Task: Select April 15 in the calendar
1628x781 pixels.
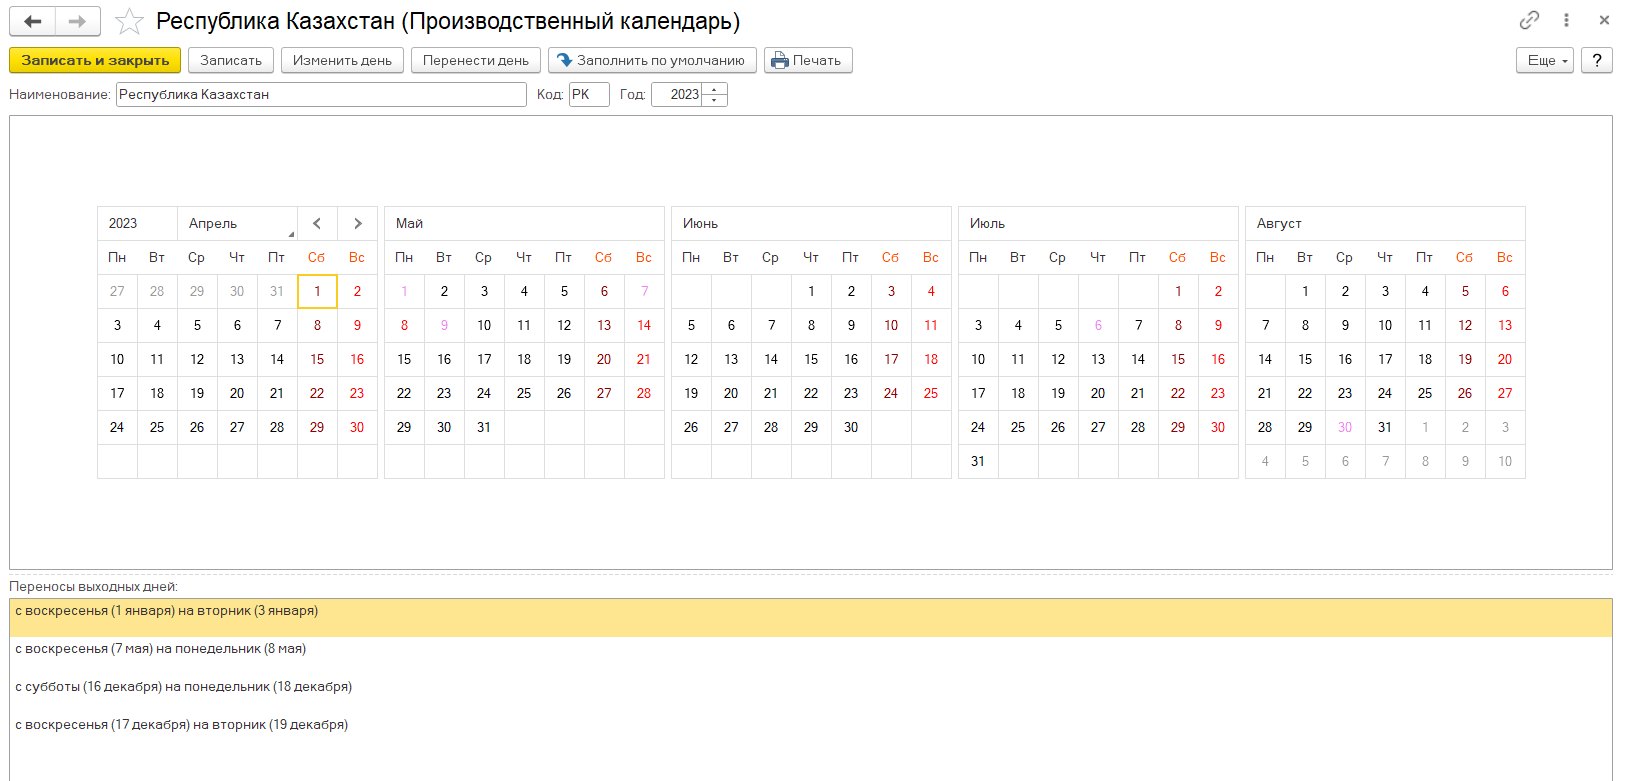Action: 317,359
